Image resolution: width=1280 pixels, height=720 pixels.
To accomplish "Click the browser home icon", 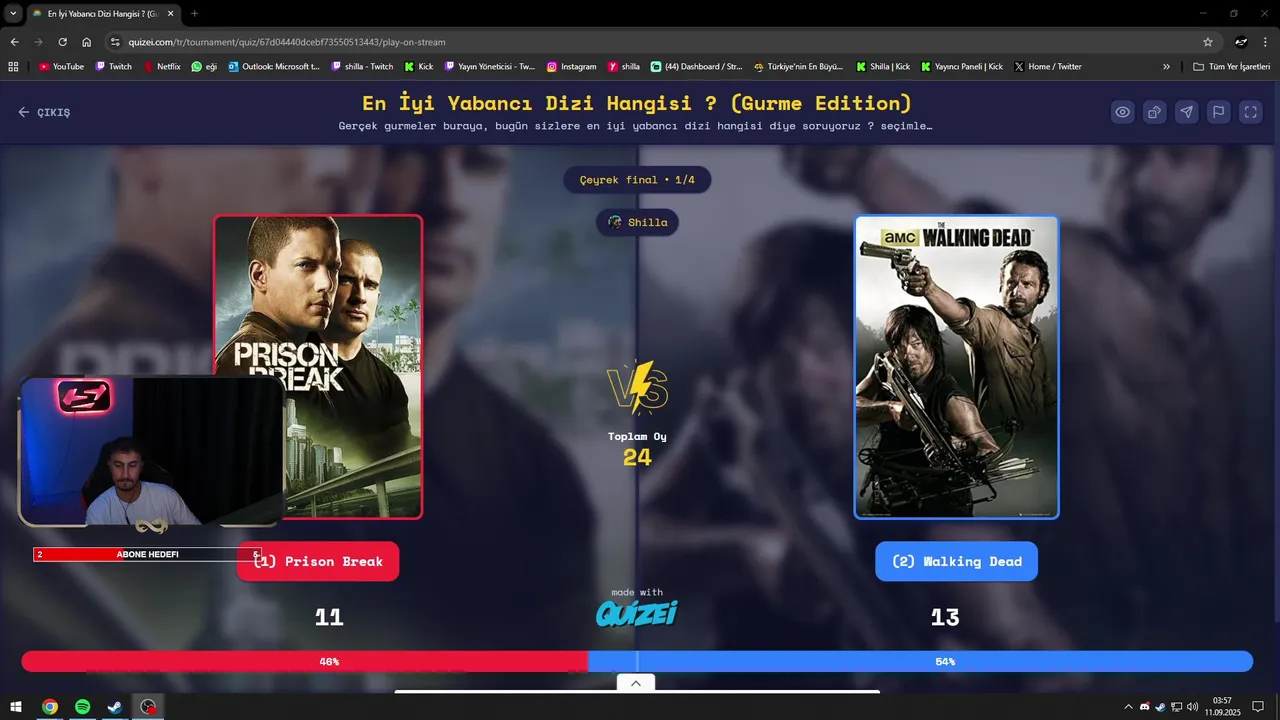I will point(86,42).
